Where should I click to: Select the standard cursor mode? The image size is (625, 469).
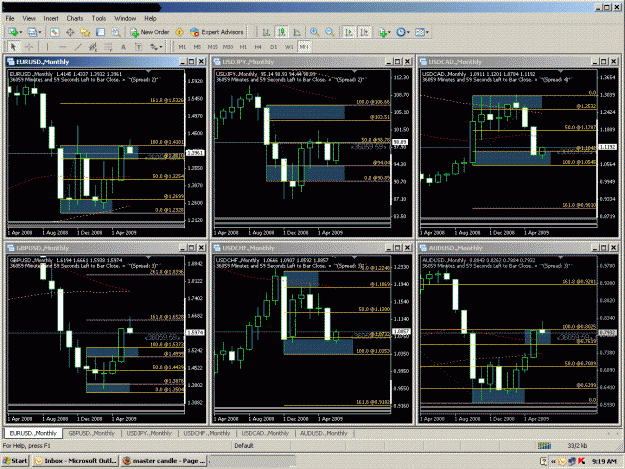point(13,47)
